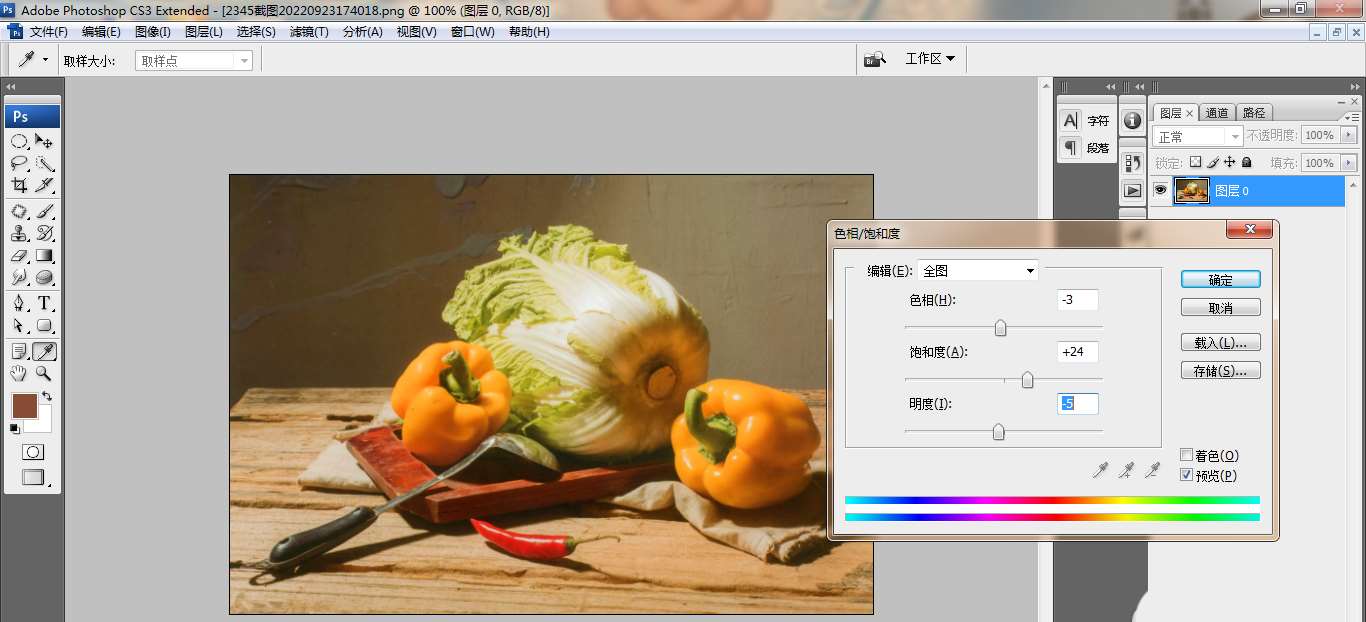1366x622 pixels.
Task: Open the 正常 blend mode dropdown
Action: click(x=1197, y=136)
